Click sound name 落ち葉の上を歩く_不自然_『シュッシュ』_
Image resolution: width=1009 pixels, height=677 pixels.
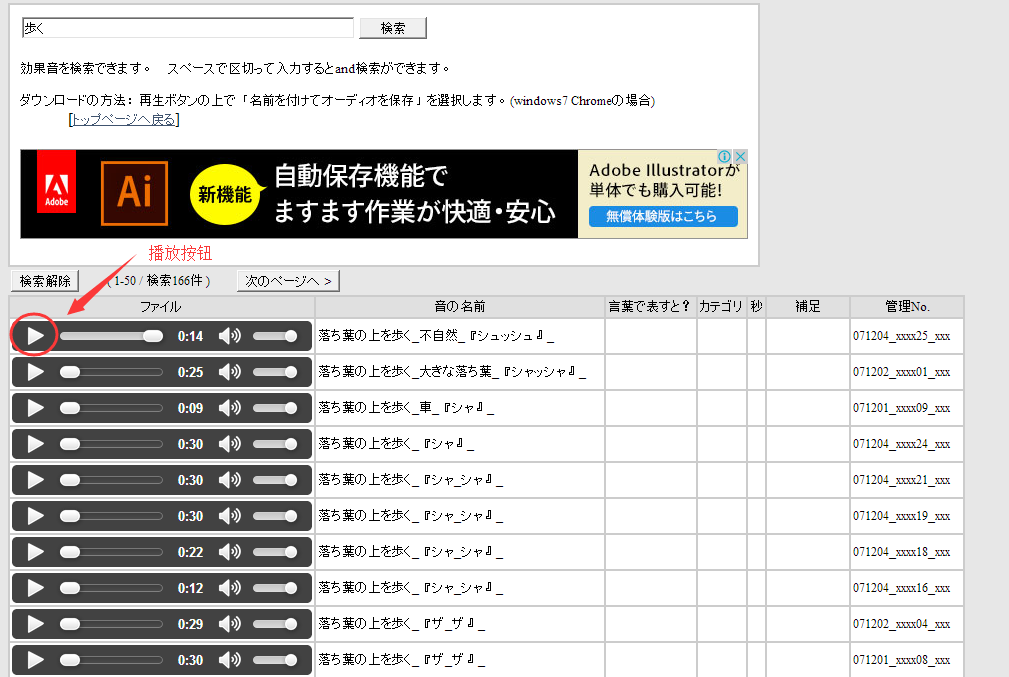436,336
